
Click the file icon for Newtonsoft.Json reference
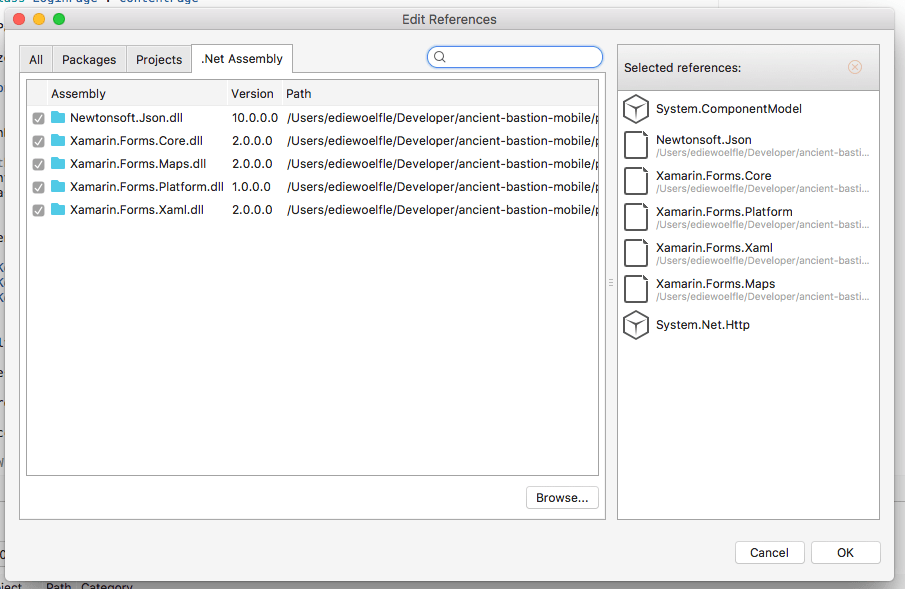pyautogui.click(x=636, y=145)
